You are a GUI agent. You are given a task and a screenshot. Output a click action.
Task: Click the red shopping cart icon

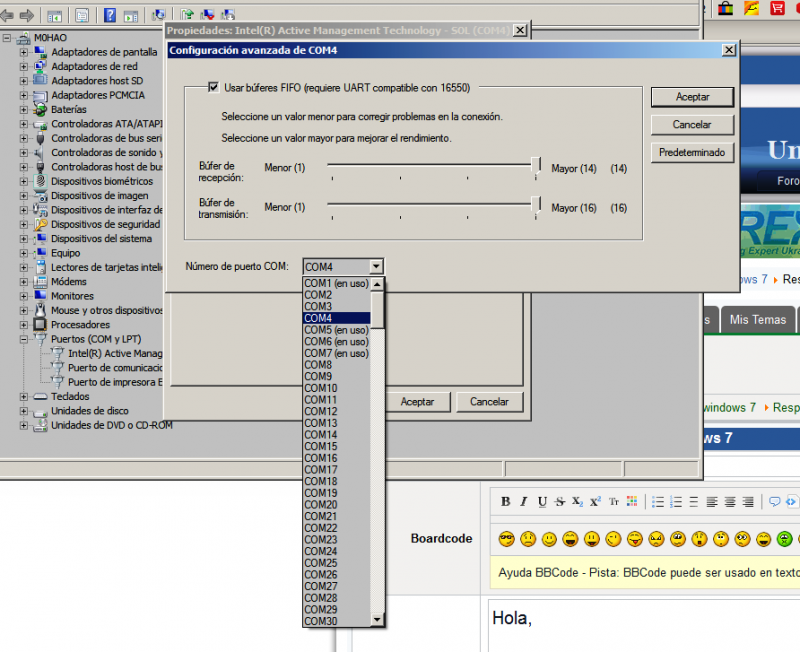click(777, 8)
